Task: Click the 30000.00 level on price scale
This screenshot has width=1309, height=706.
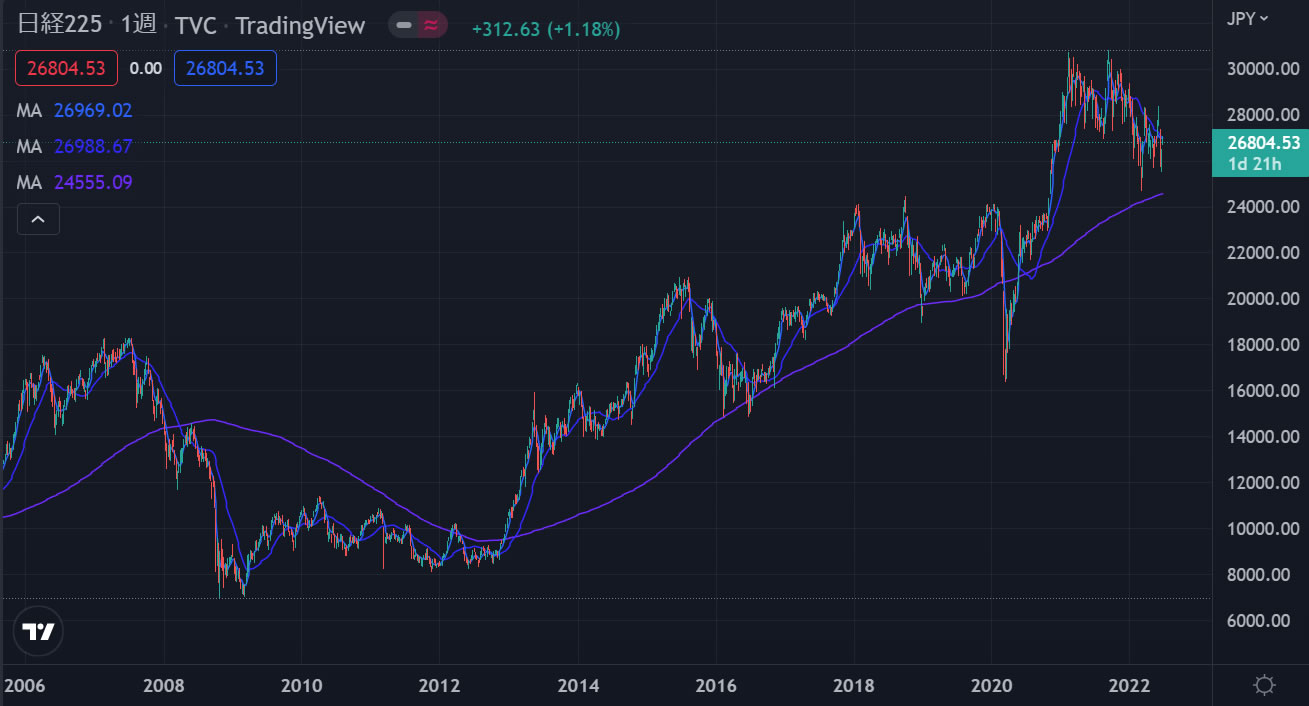Action: (x=1263, y=69)
